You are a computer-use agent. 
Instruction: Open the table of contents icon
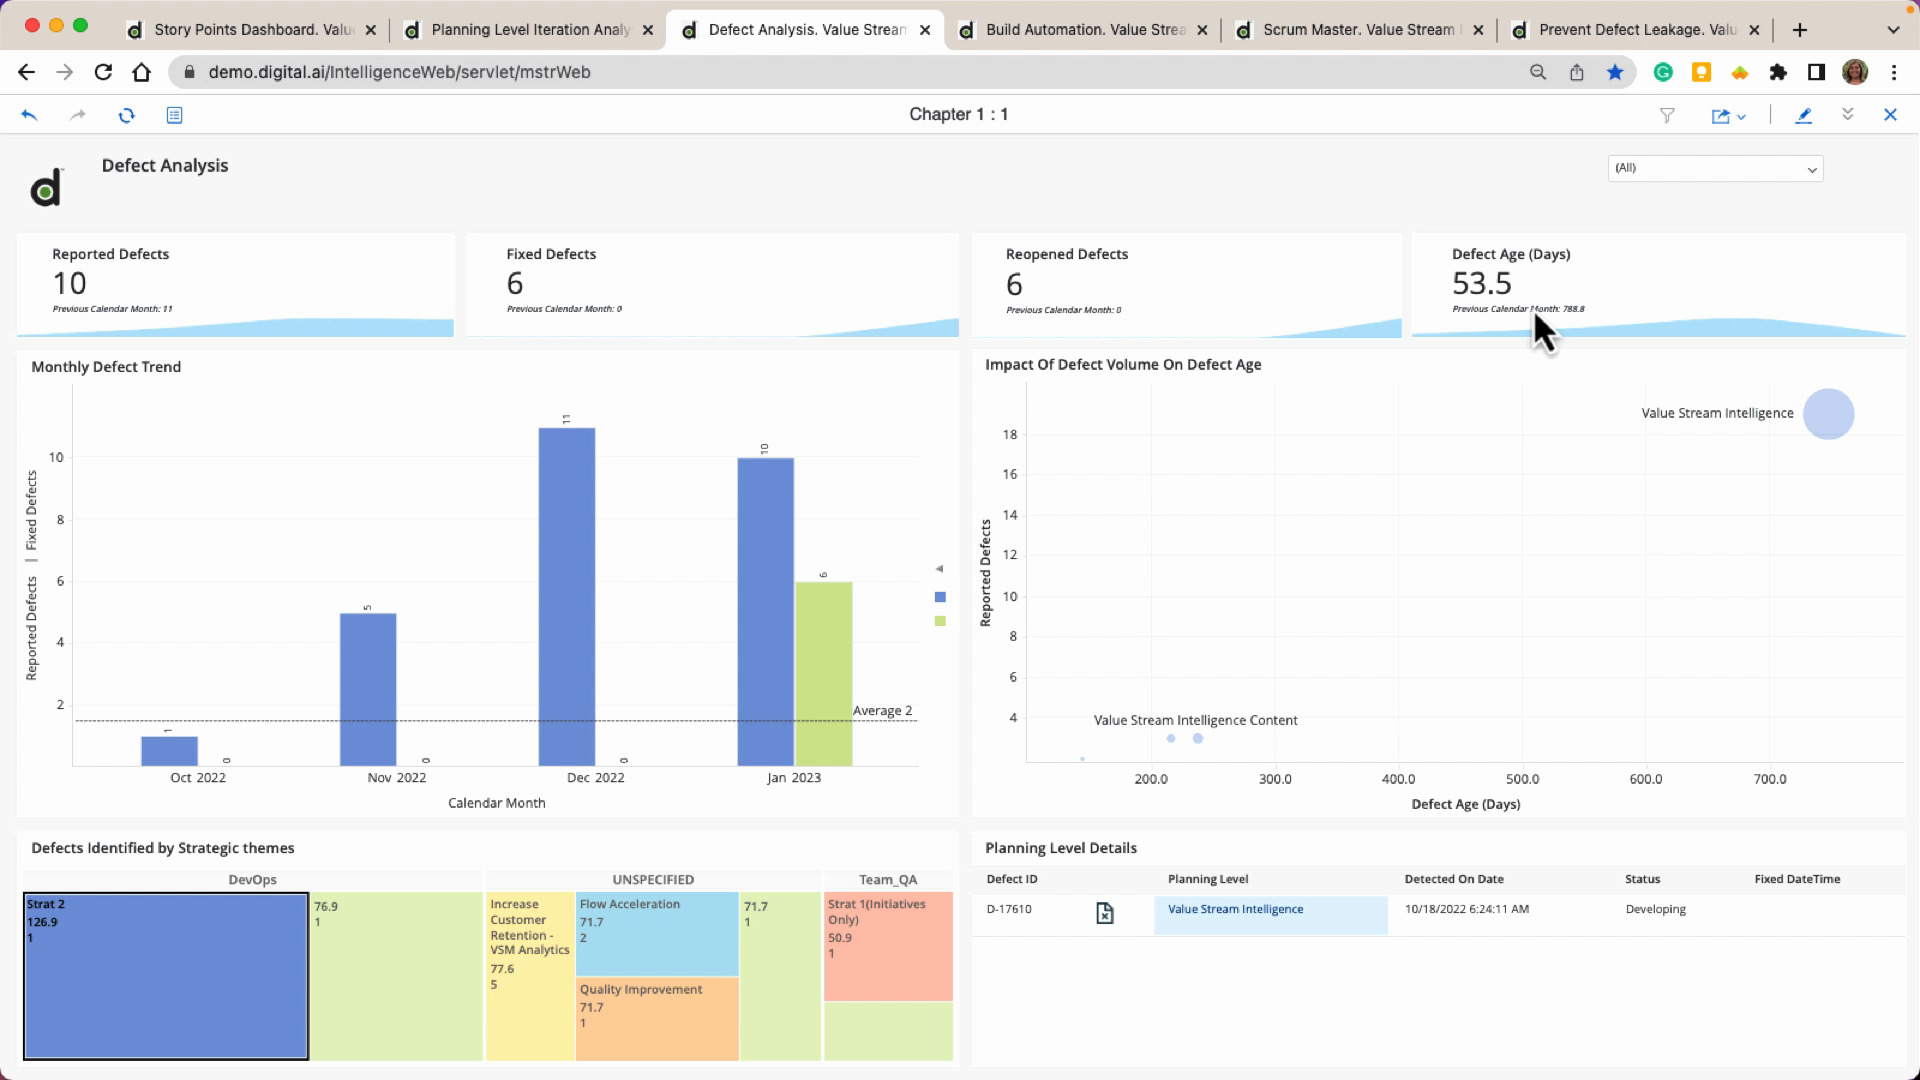tap(174, 115)
